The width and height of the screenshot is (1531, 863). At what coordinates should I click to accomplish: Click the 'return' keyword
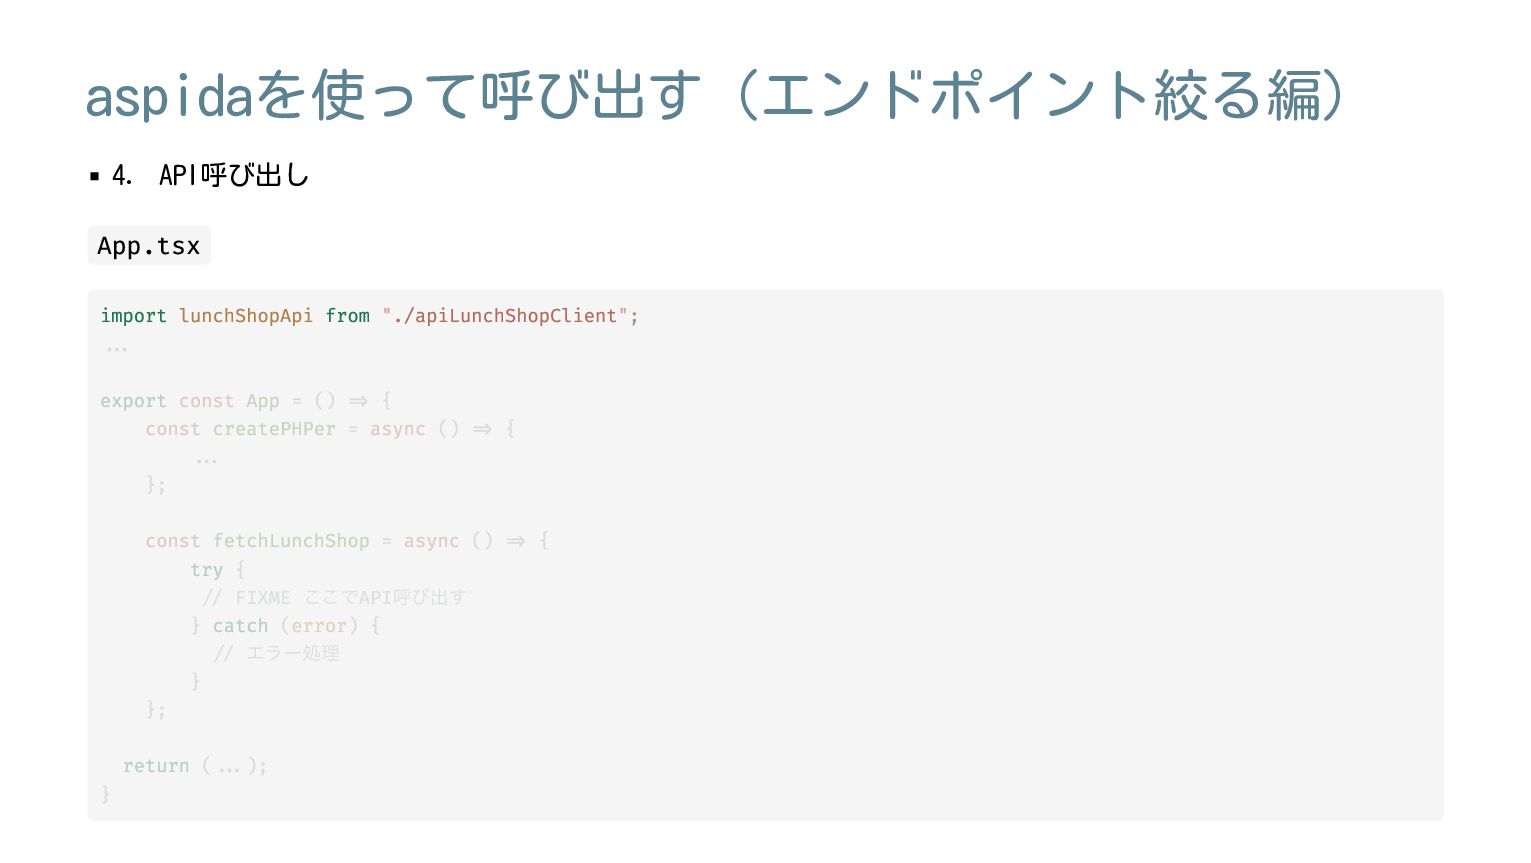[156, 766]
